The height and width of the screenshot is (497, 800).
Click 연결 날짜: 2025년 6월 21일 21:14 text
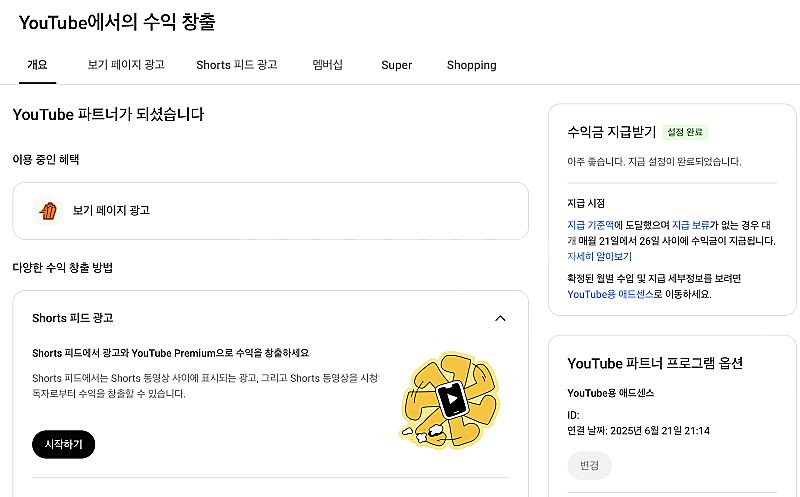(x=638, y=431)
